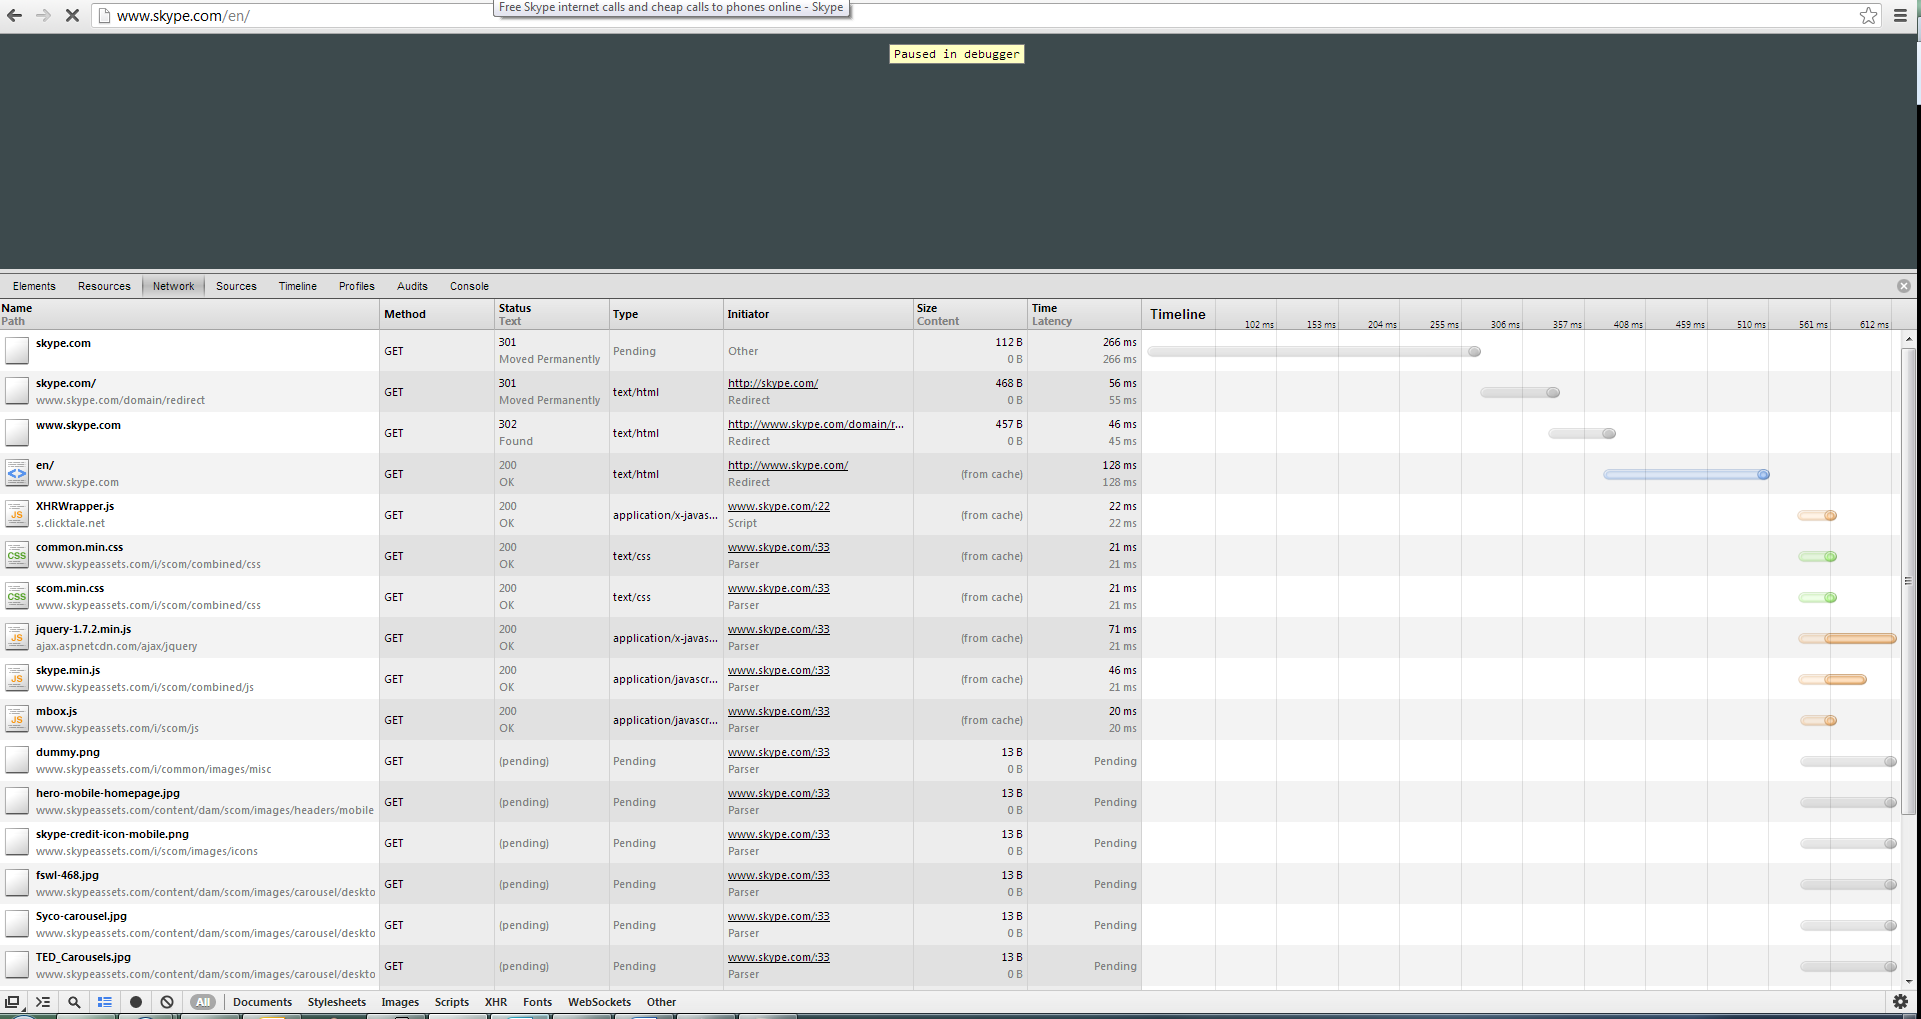The width and height of the screenshot is (1921, 1019).
Task: Select the Syco-carousel.jpg request name
Action: tap(81, 916)
